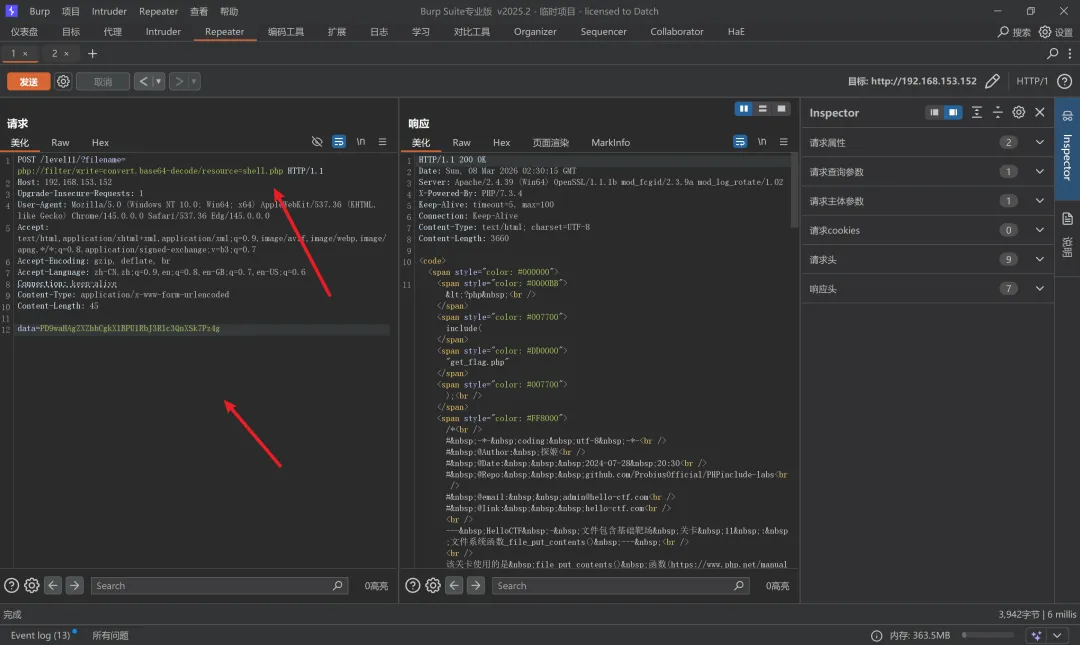Open notes icon in right sidebar

(x=1067, y=219)
